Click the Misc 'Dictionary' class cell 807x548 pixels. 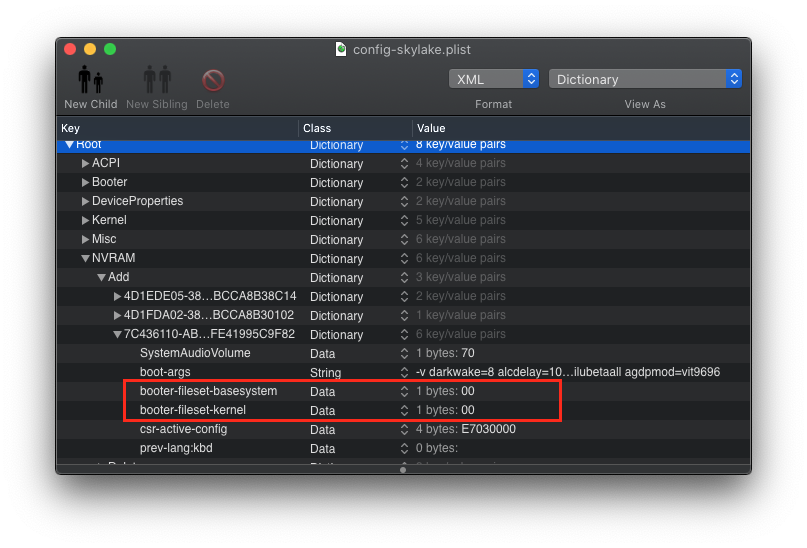tap(337, 240)
